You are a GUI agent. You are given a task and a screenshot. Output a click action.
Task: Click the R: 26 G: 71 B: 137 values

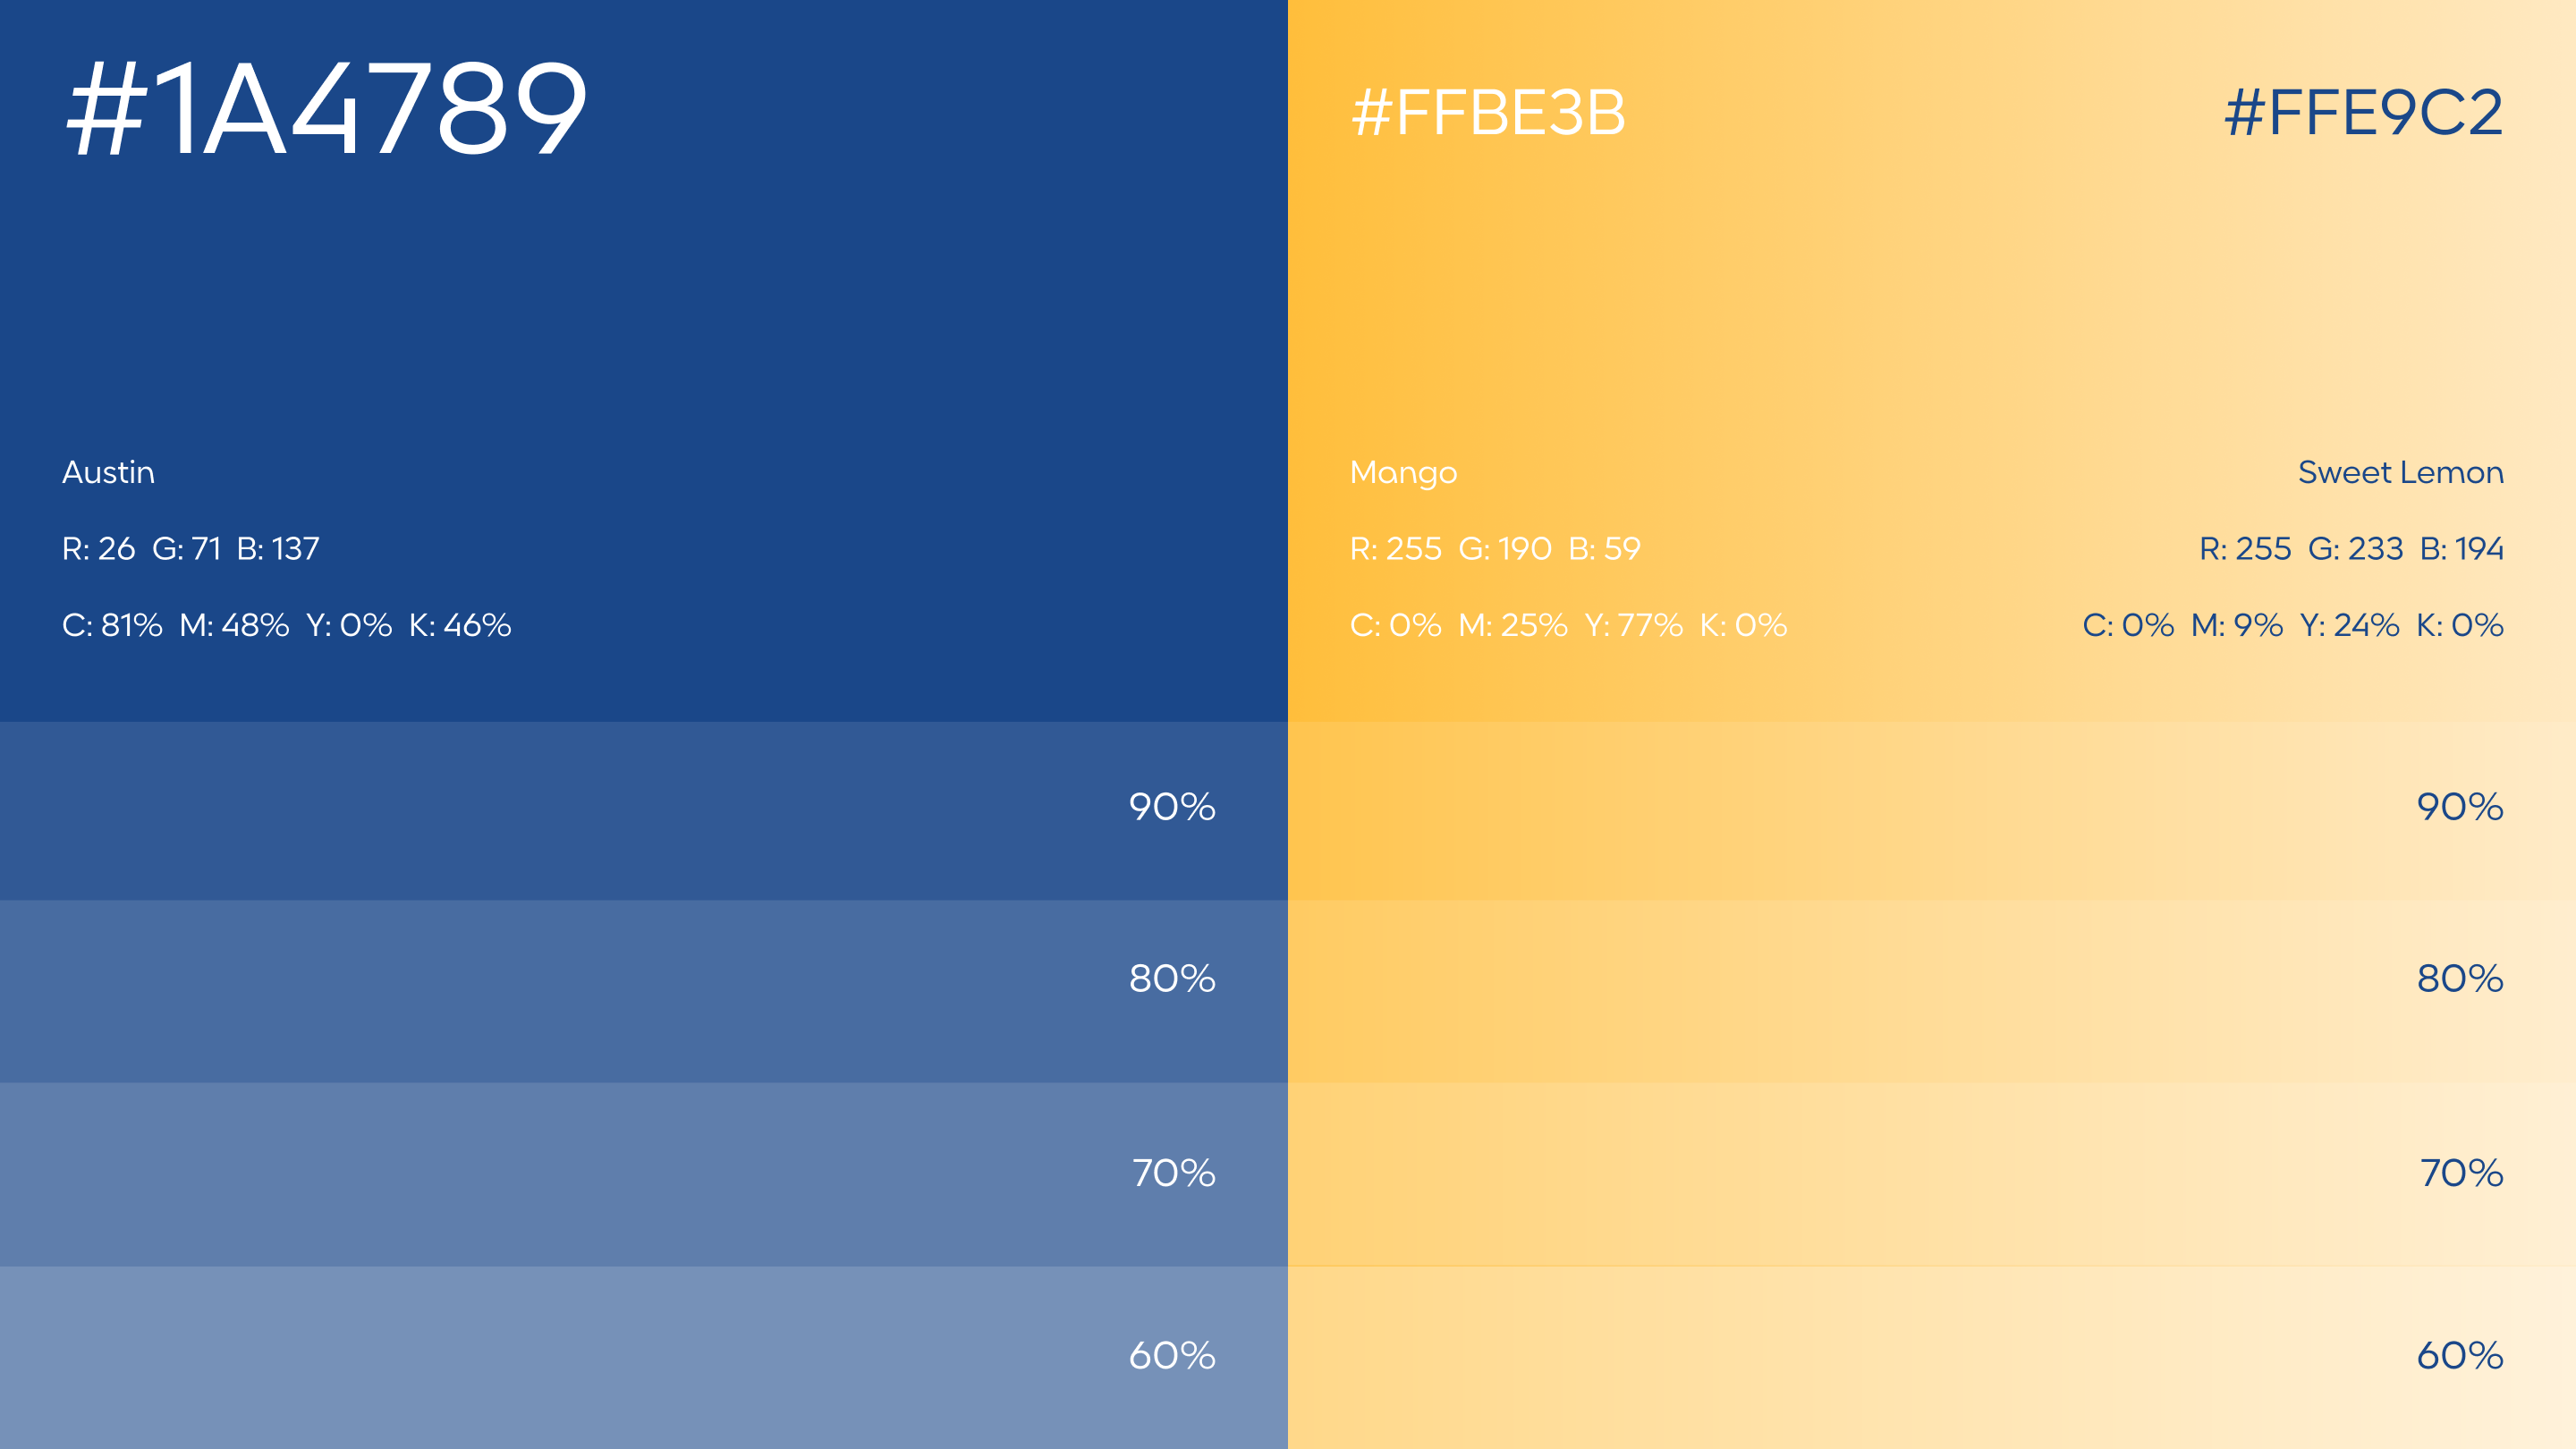(x=190, y=548)
